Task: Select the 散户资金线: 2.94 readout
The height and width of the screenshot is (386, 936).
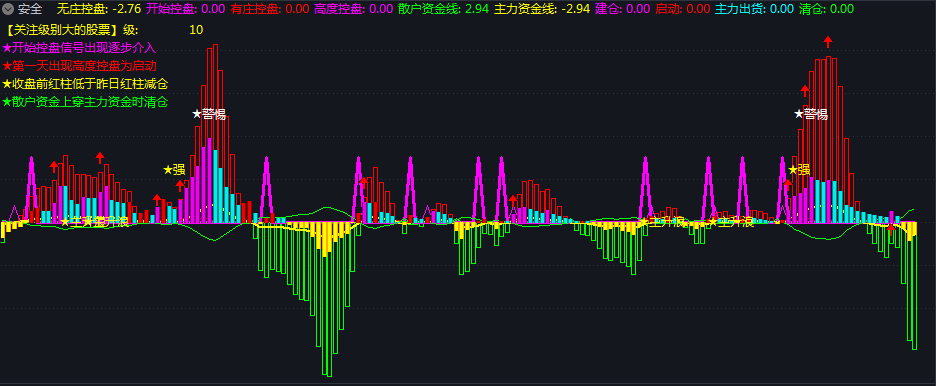Action: 444,9
